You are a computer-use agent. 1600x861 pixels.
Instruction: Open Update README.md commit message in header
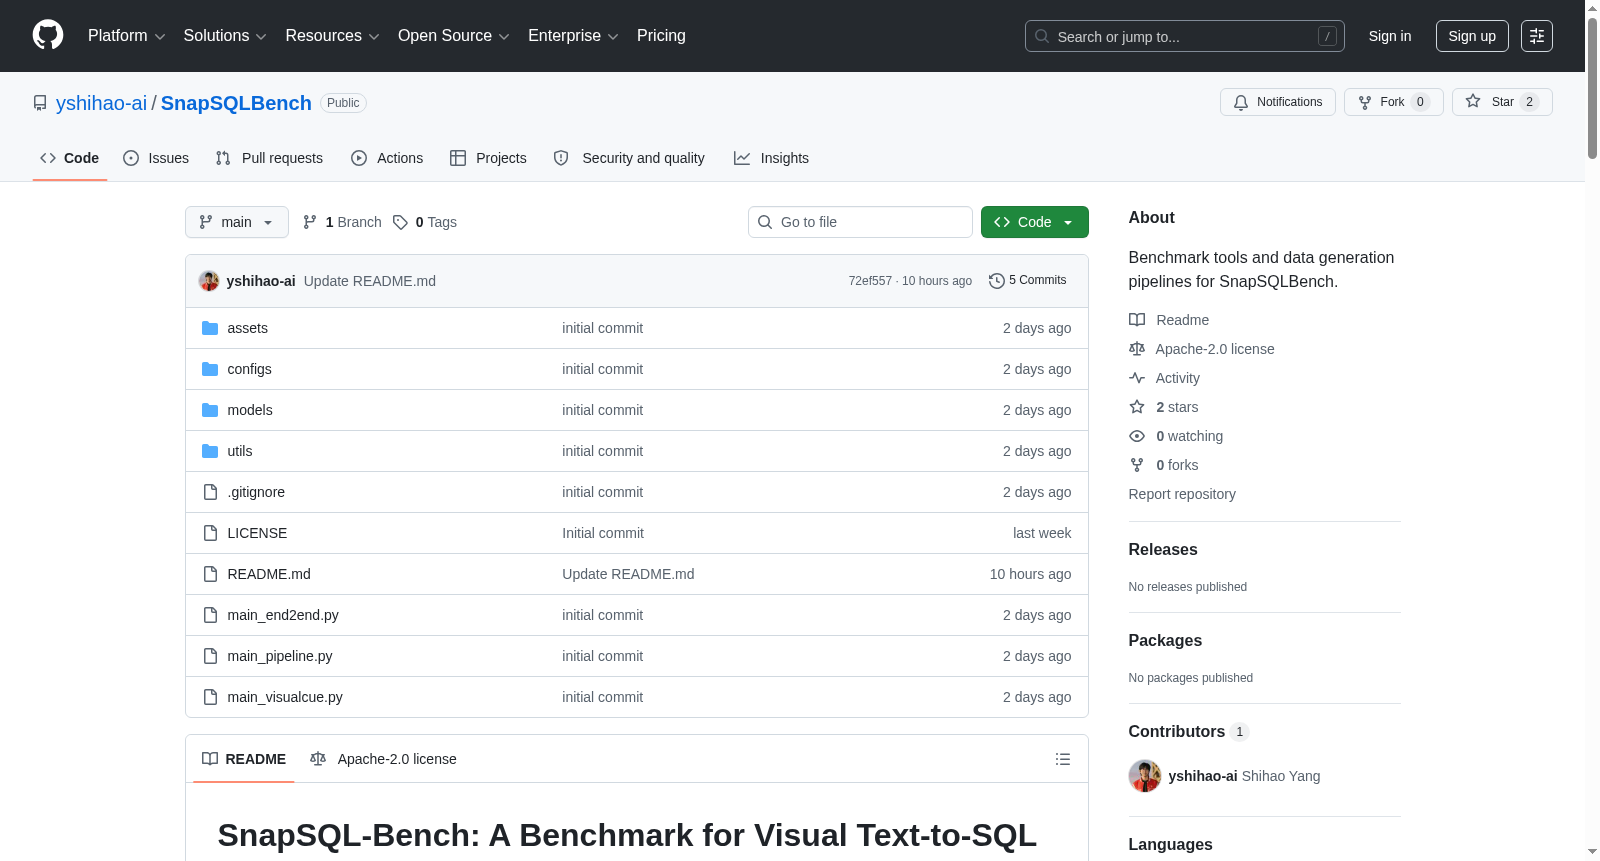tap(370, 281)
